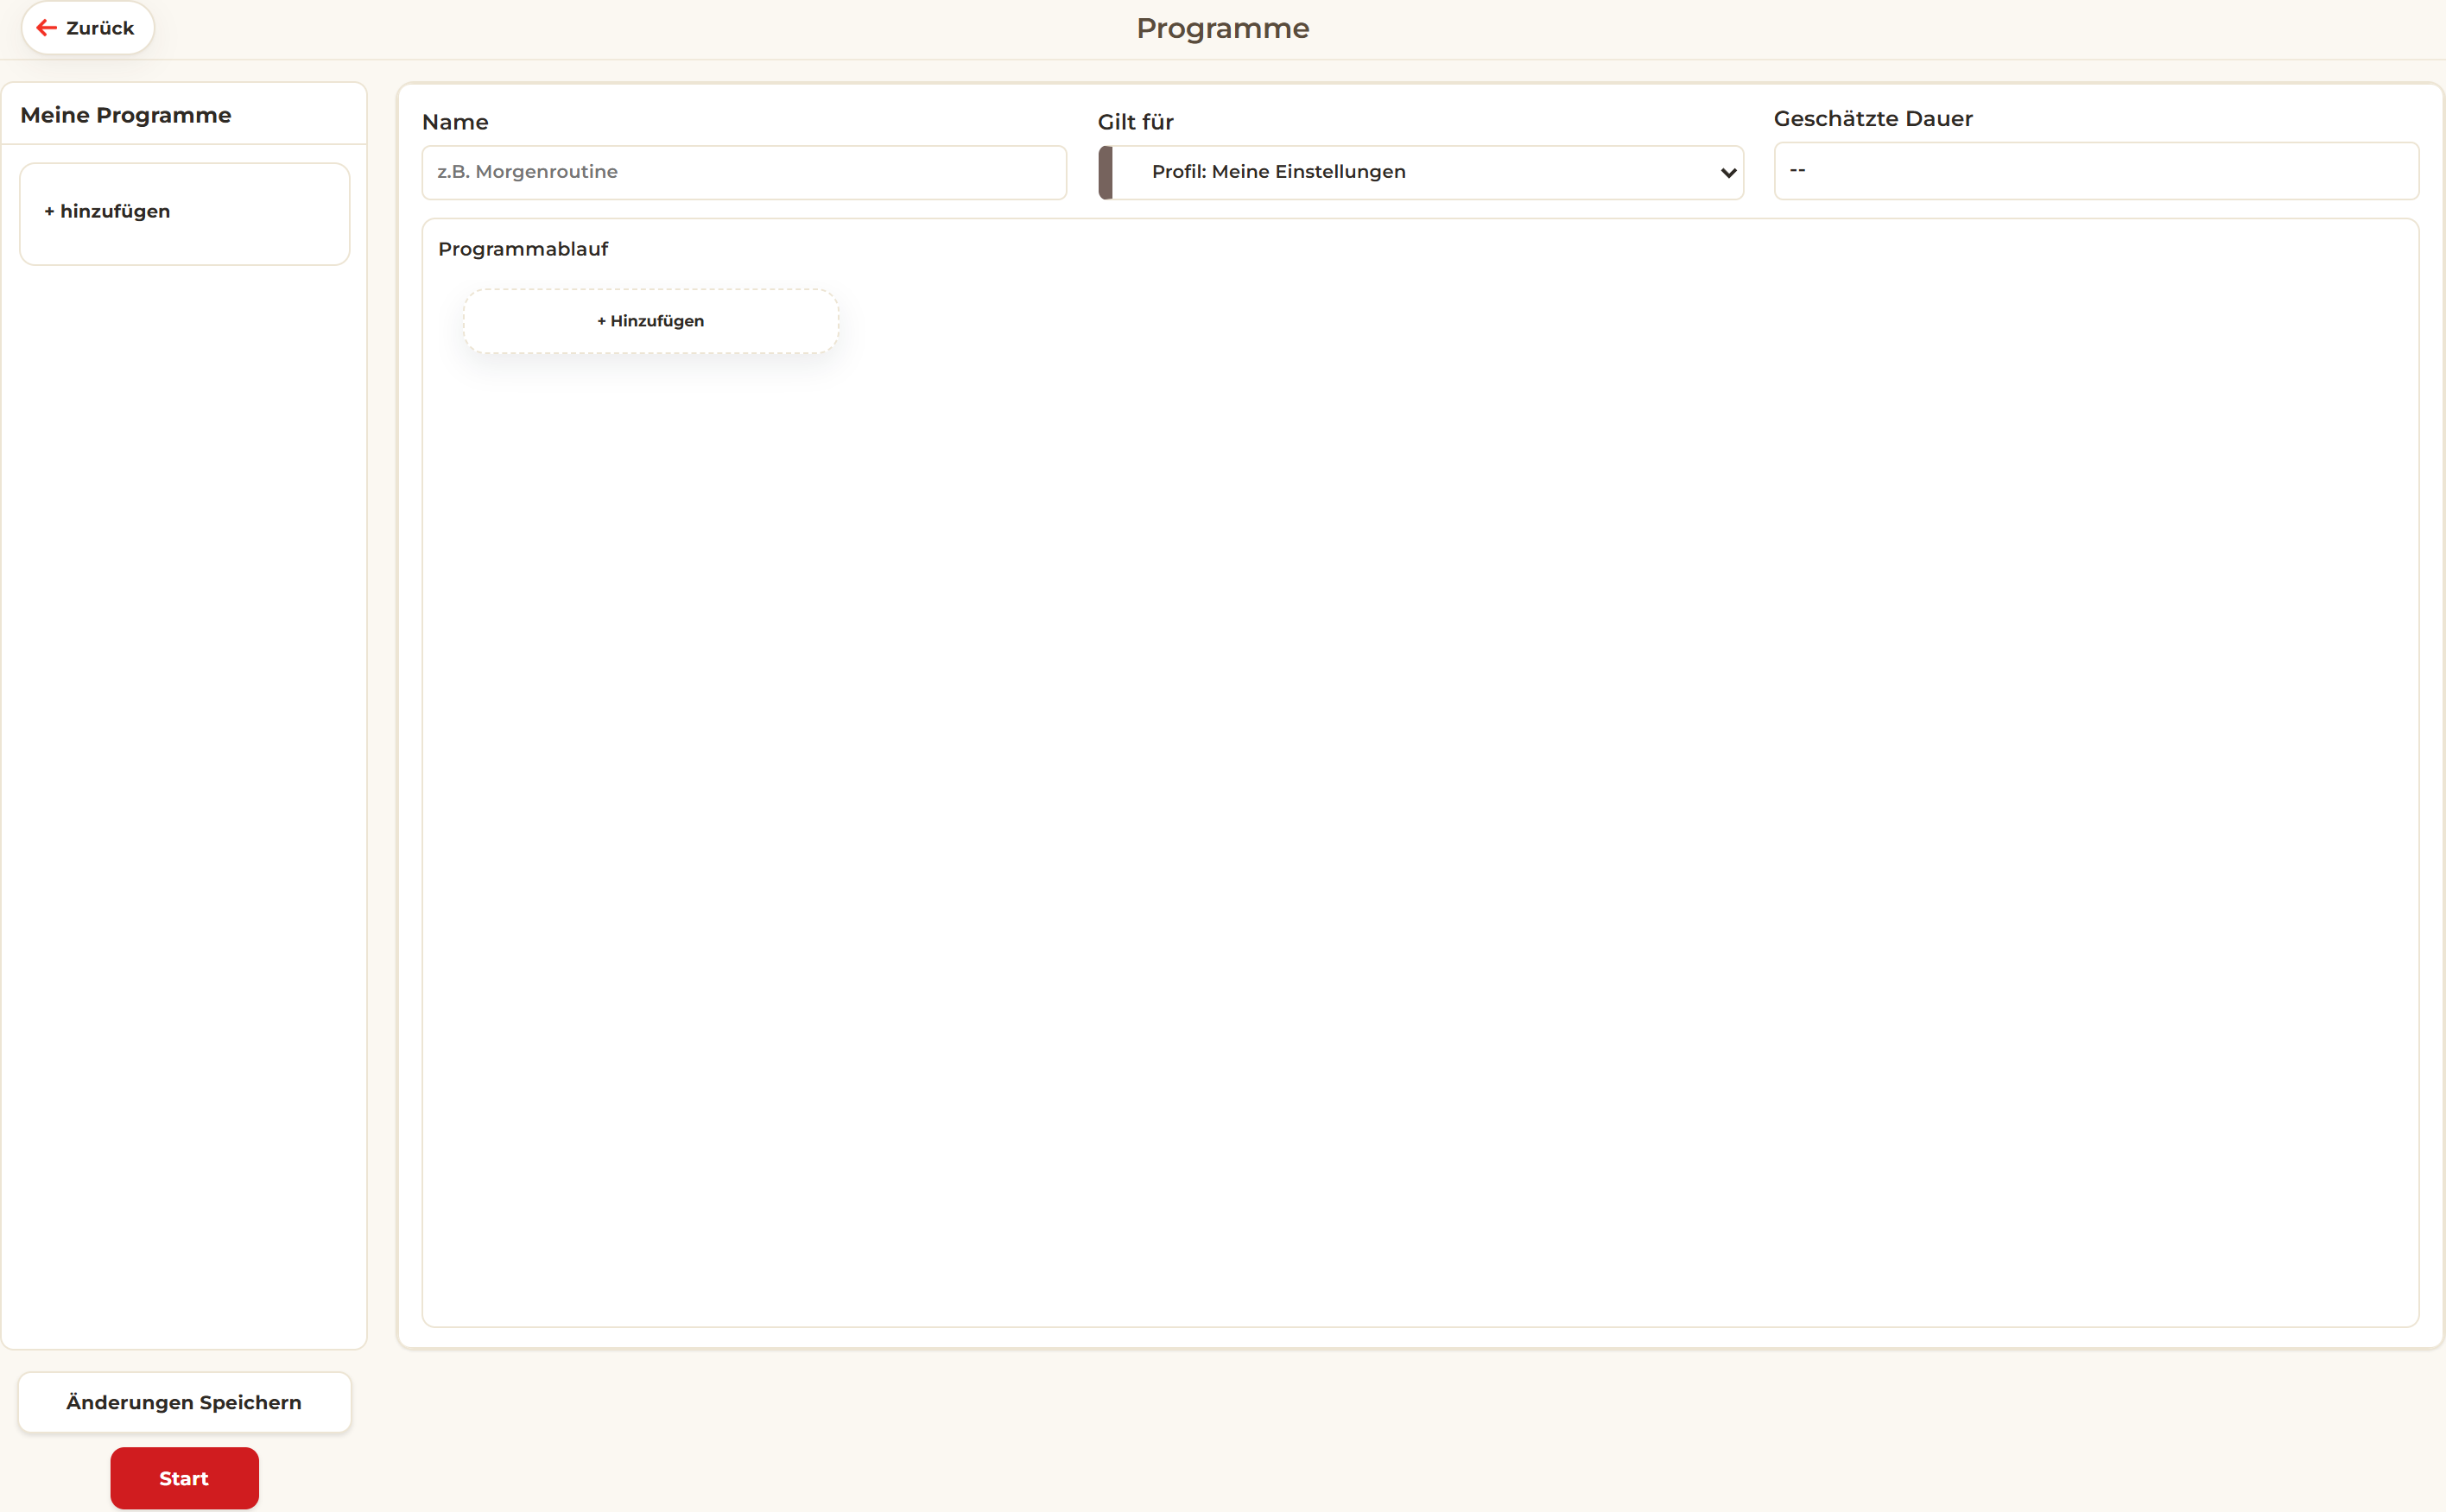Click the brown profile color bar
The width and height of the screenshot is (2446, 1512).
[x=1105, y=172]
